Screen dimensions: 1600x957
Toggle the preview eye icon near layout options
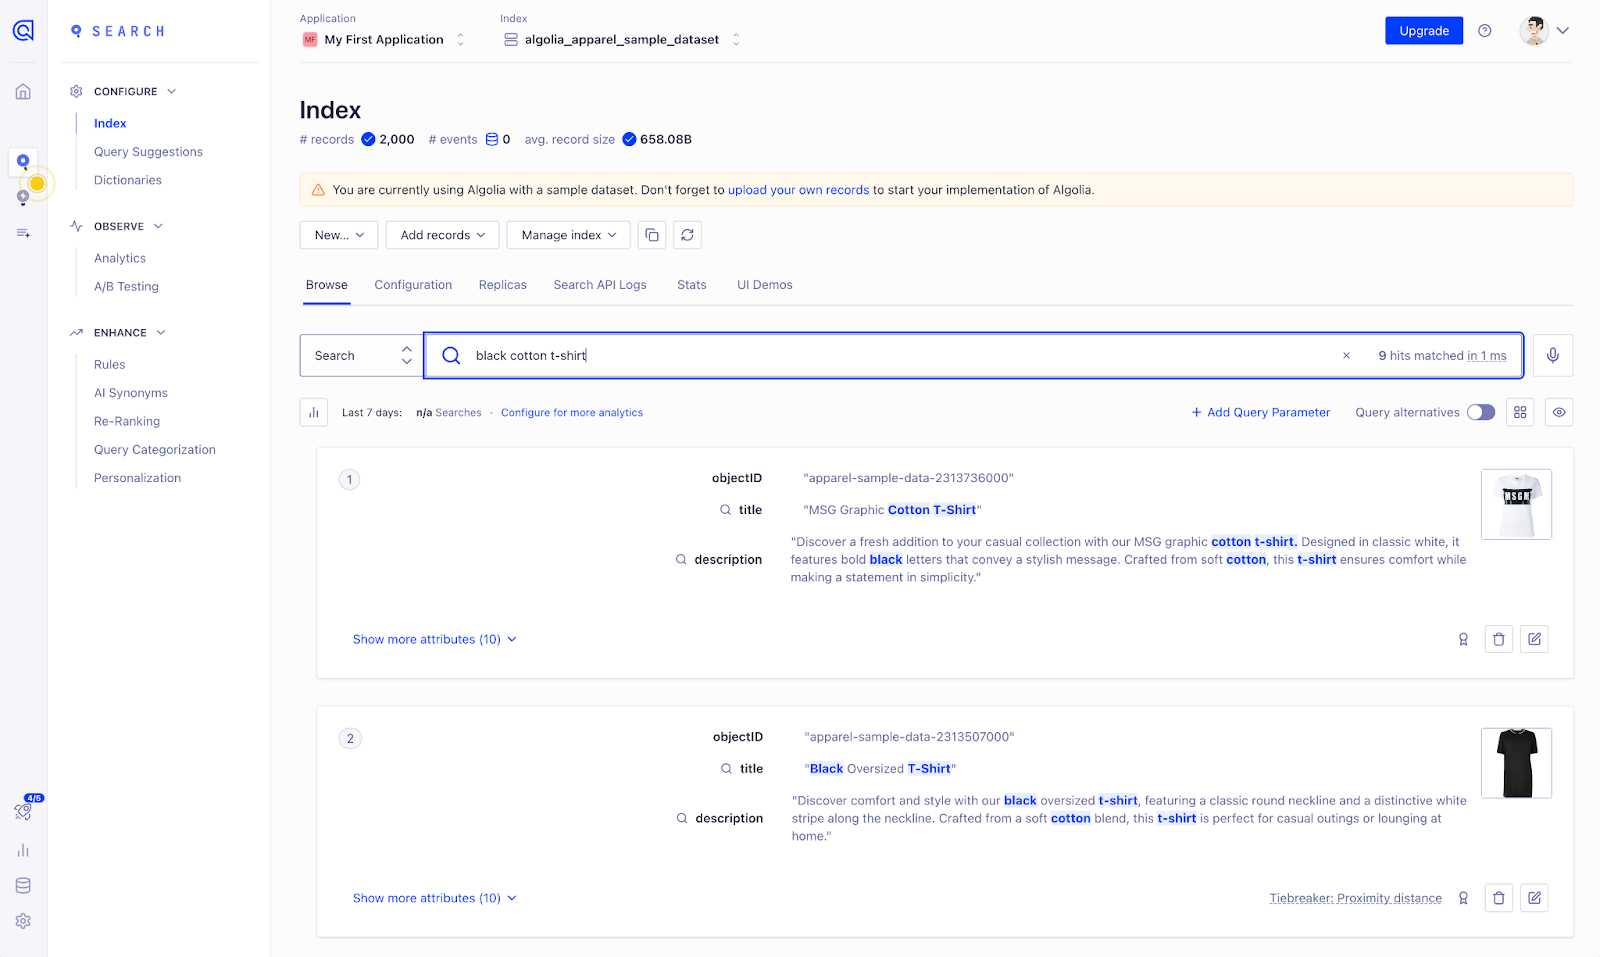pos(1558,412)
